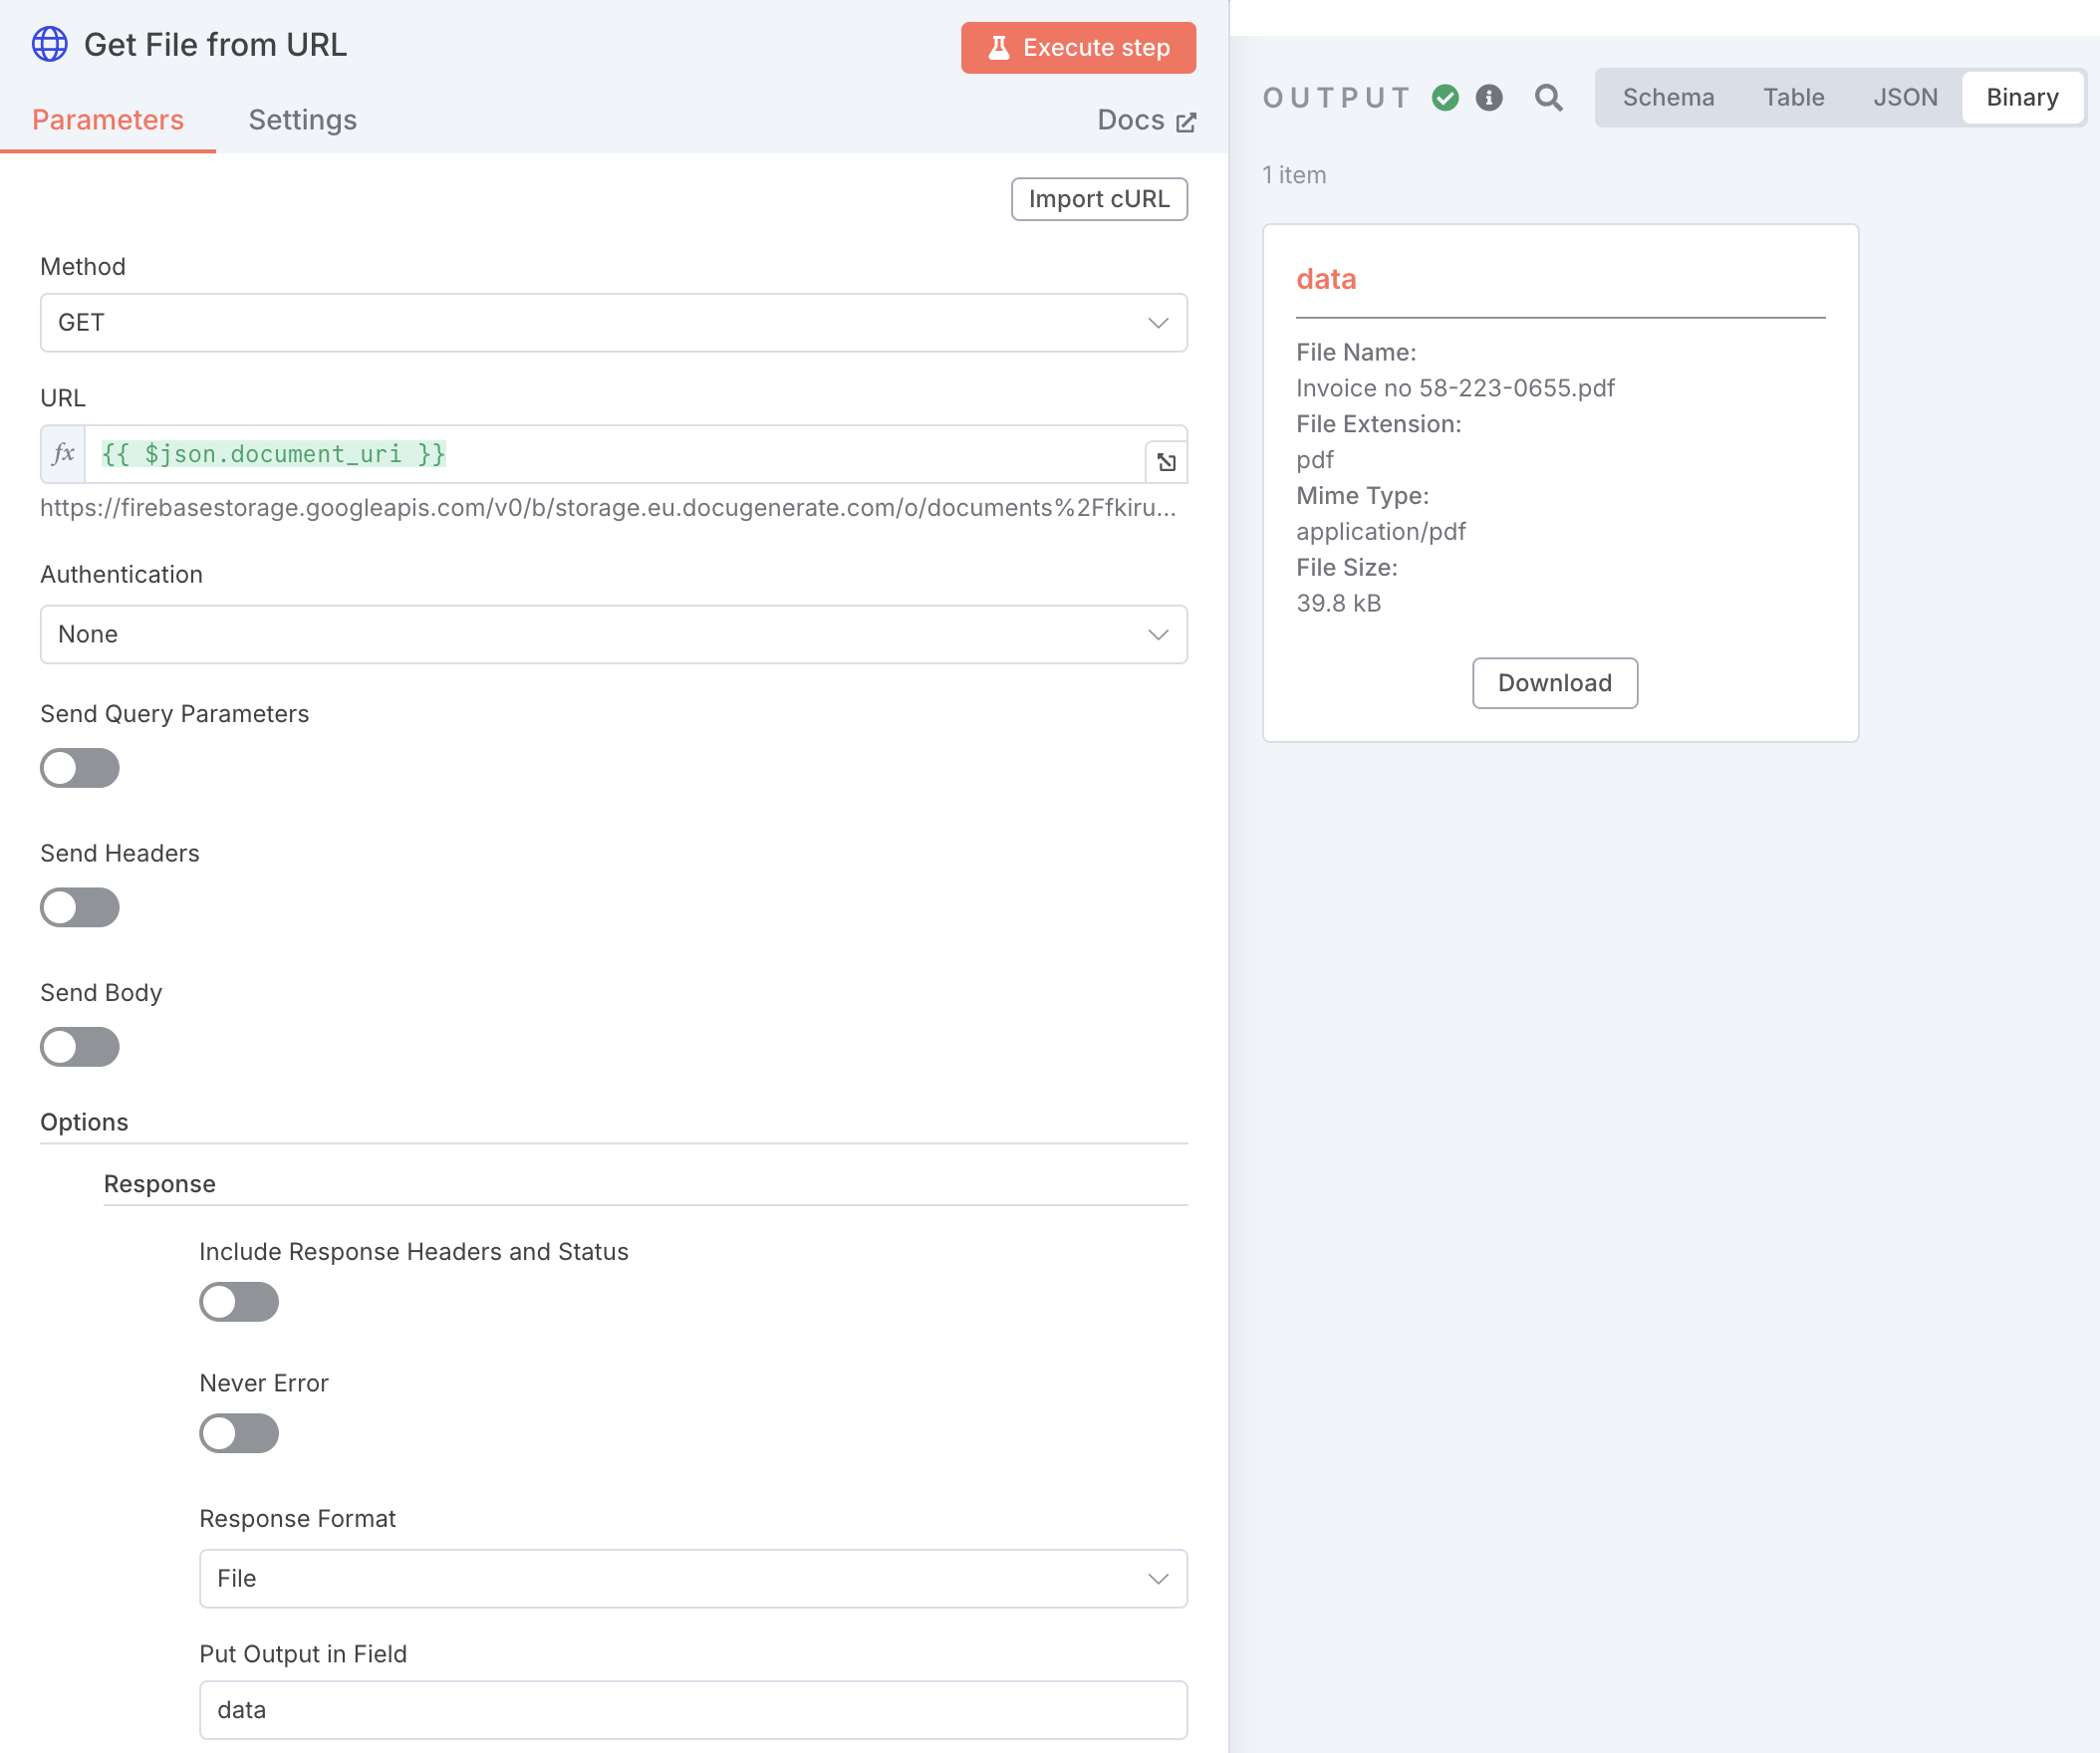
Task: Select the JSON output view tab
Action: 1904,97
